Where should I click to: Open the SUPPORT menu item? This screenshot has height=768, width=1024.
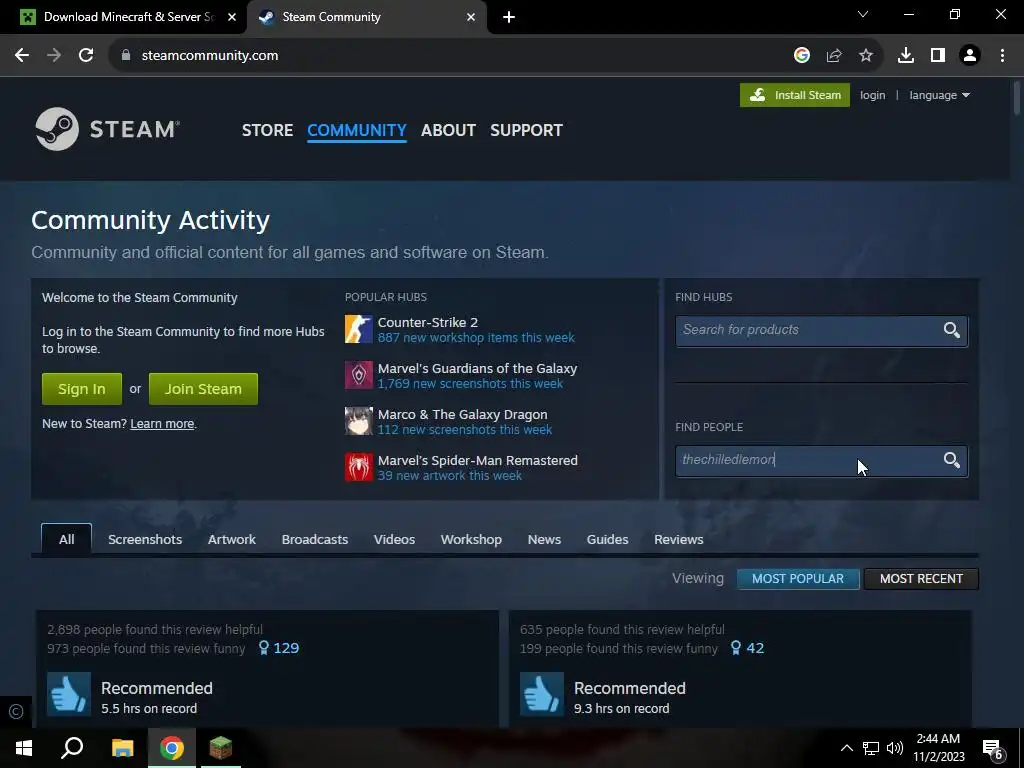tap(526, 130)
